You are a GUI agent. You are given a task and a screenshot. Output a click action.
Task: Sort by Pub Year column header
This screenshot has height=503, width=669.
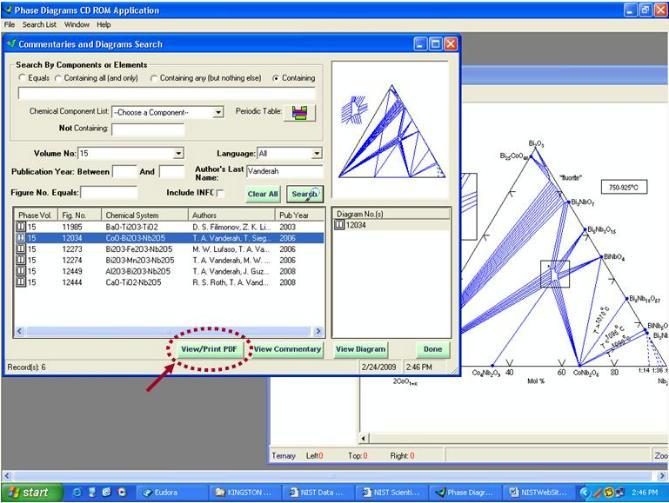[x=299, y=215]
